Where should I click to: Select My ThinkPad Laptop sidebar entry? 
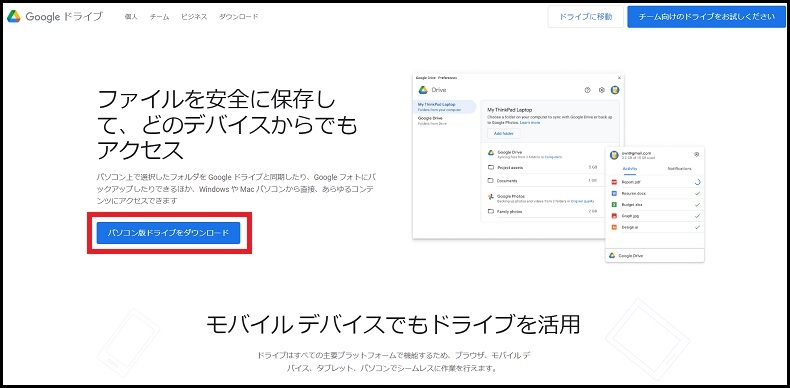444,106
